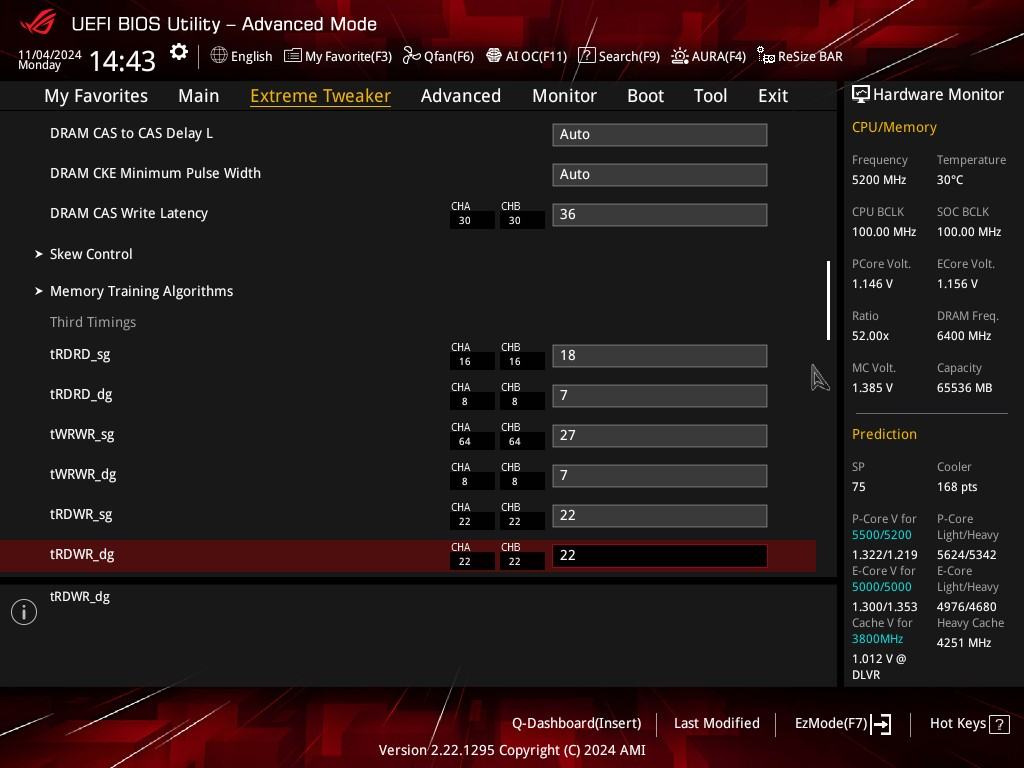Edit tRDWR_sg value field

pyautogui.click(x=660, y=516)
